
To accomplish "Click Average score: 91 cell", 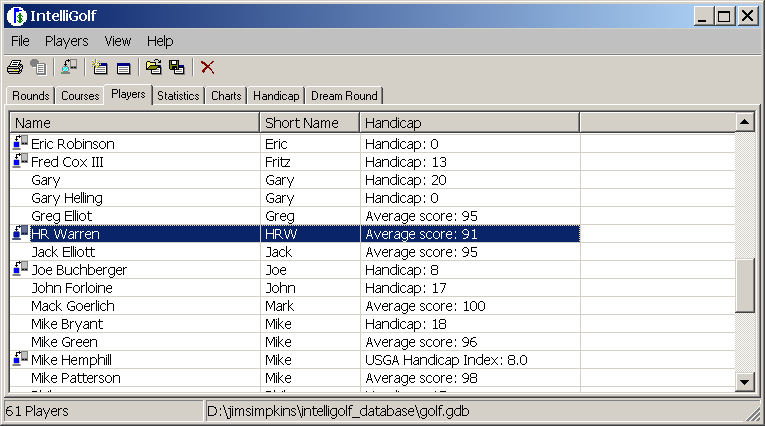I will (x=422, y=234).
